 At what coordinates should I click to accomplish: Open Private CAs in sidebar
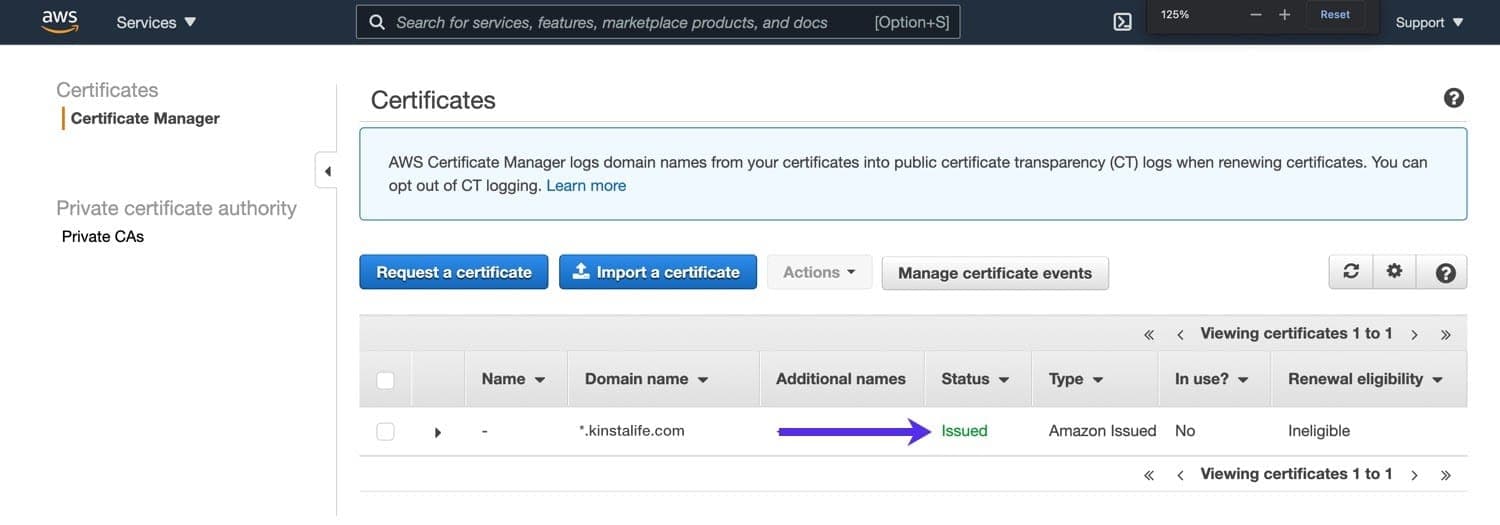click(x=103, y=237)
